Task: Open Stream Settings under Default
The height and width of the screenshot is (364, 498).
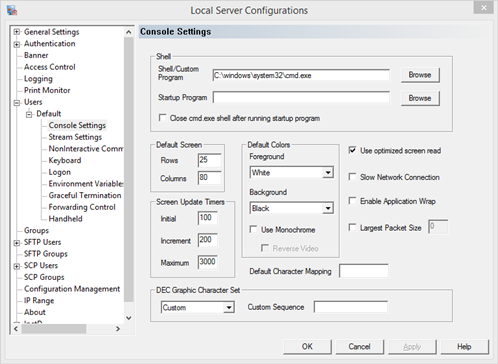Action: pos(75,137)
